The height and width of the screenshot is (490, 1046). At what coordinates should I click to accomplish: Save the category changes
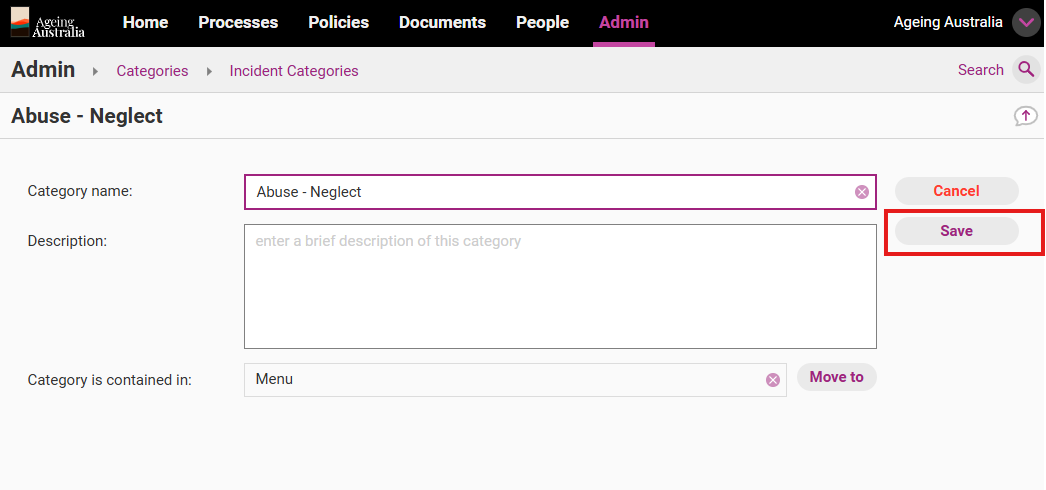tap(956, 231)
